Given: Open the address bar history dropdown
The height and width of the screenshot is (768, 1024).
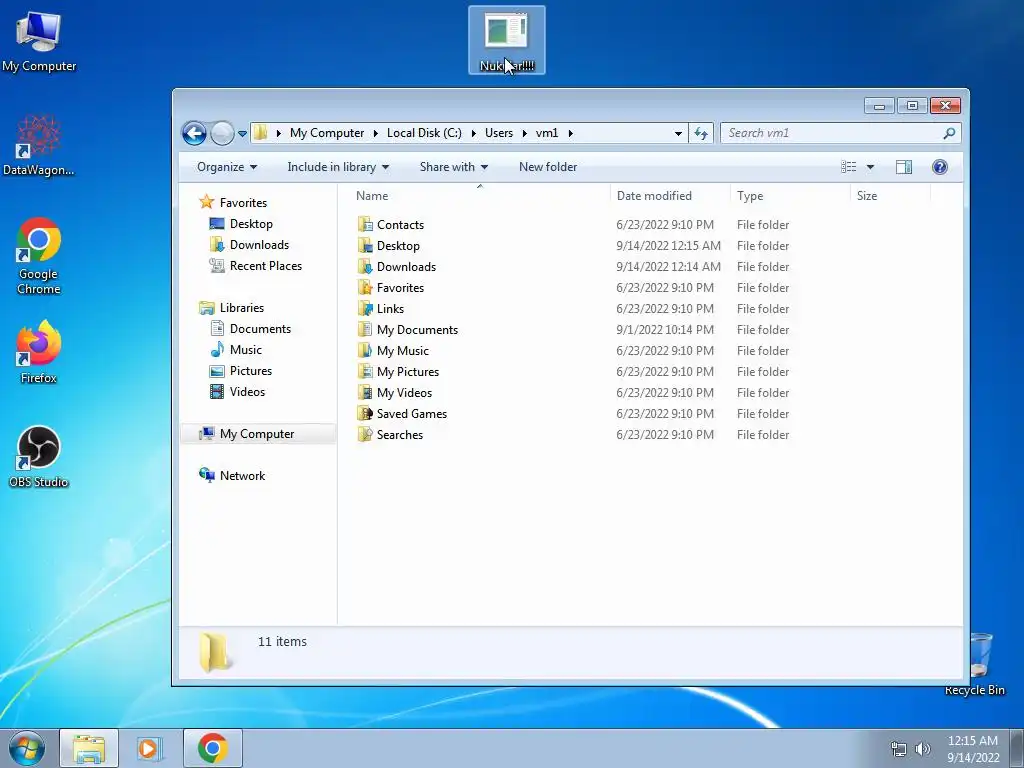Looking at the screenshot, I should [x=678, y=133].
